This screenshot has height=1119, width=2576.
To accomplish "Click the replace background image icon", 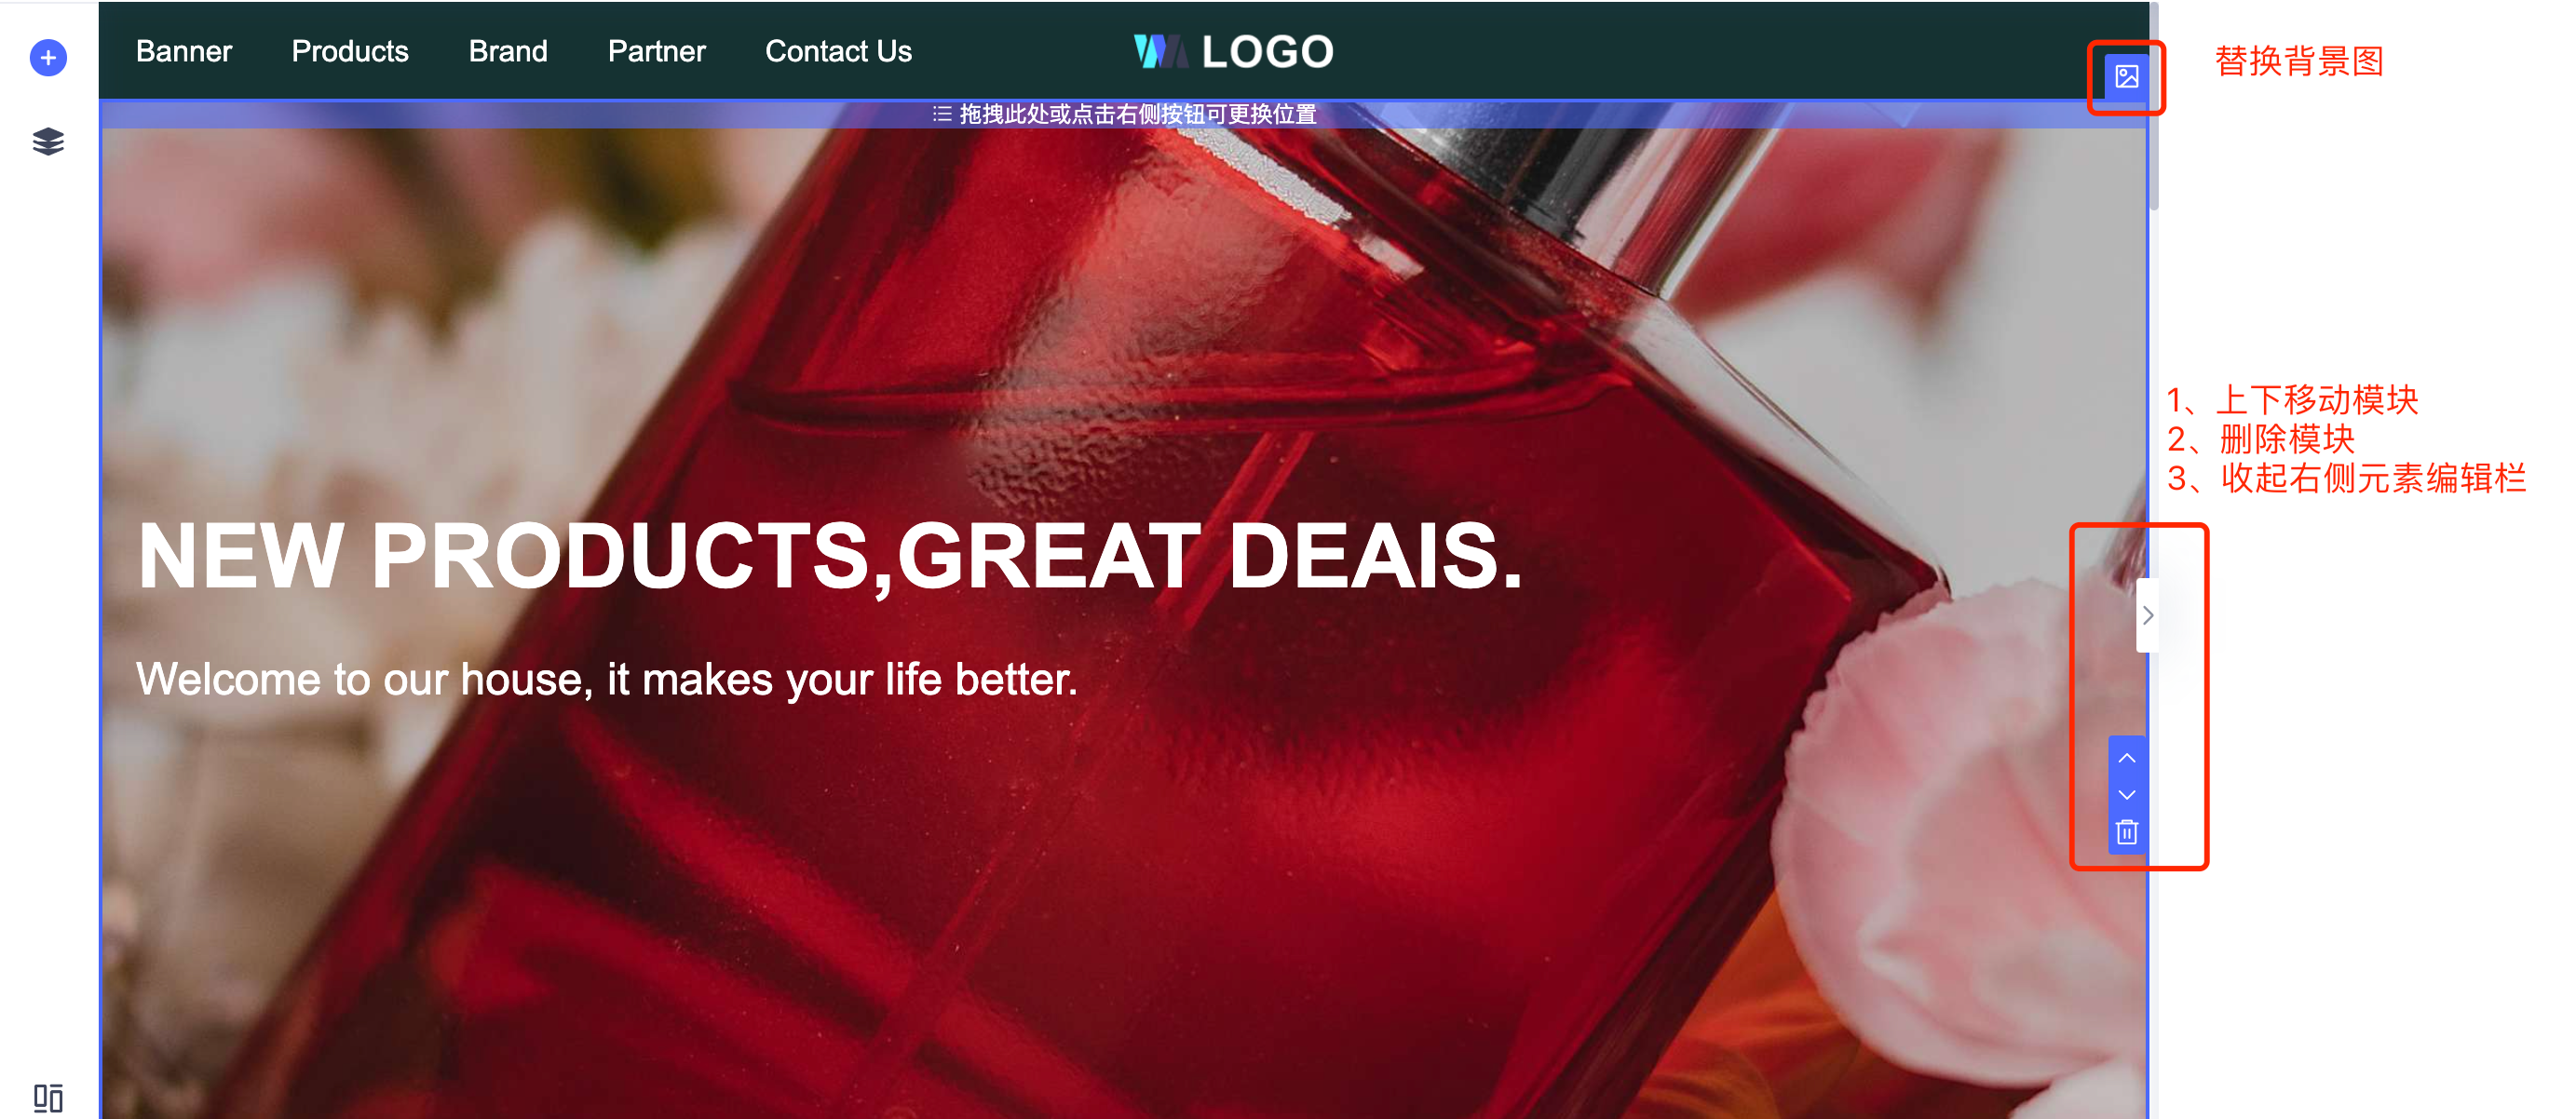I will [2126, 76].
